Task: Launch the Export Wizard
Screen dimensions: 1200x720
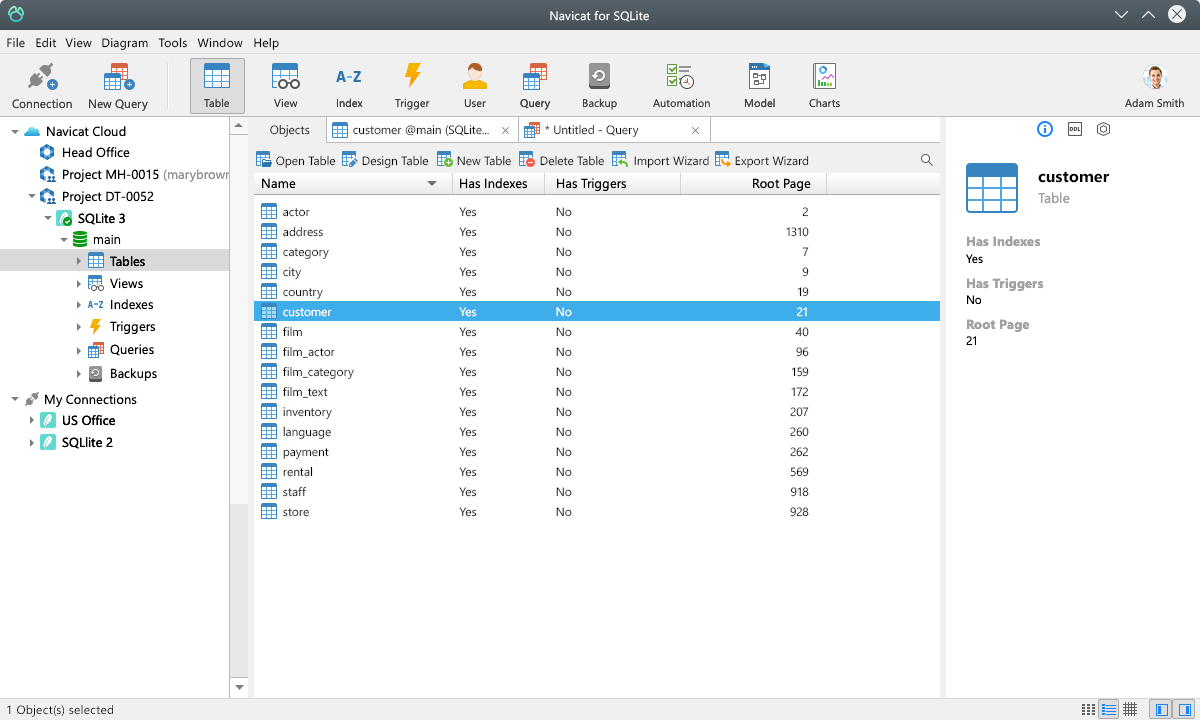Action: click(x=762, y=160)
